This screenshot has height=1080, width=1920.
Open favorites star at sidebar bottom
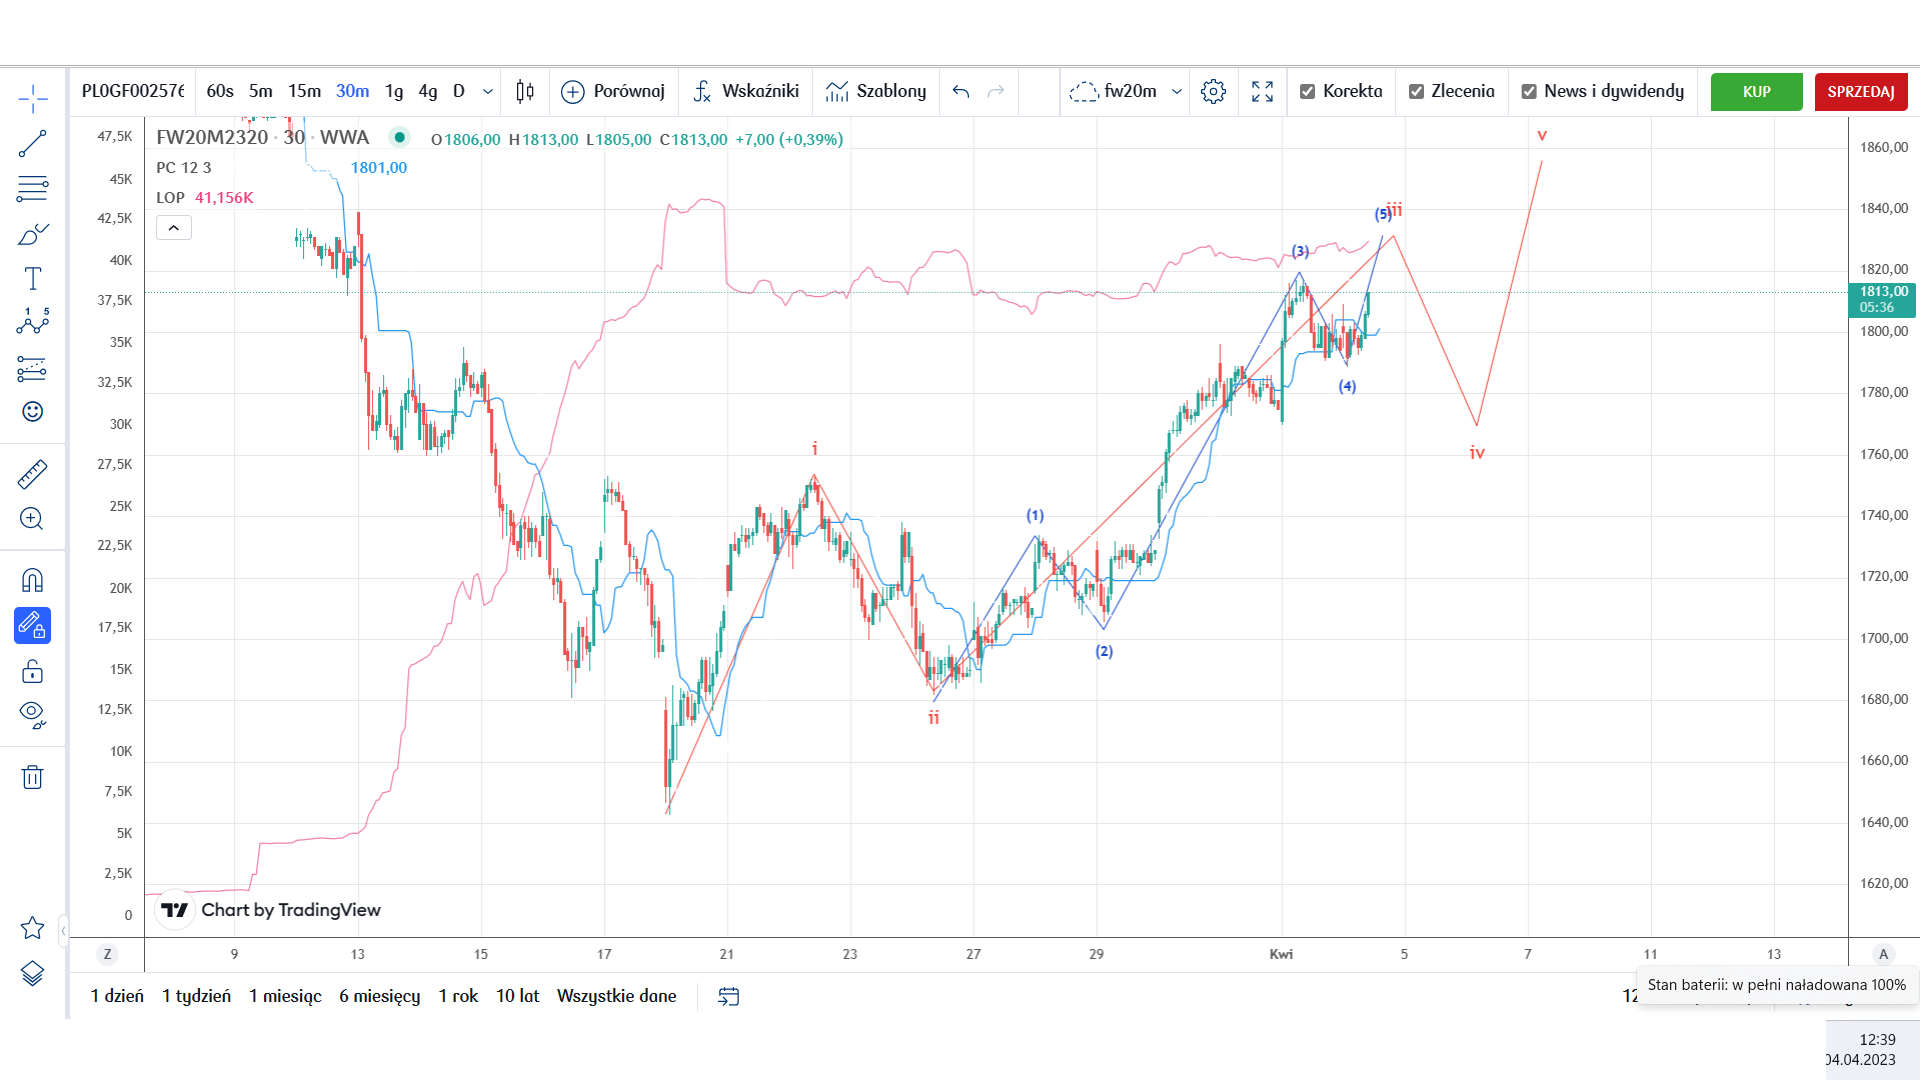point(32,928)
